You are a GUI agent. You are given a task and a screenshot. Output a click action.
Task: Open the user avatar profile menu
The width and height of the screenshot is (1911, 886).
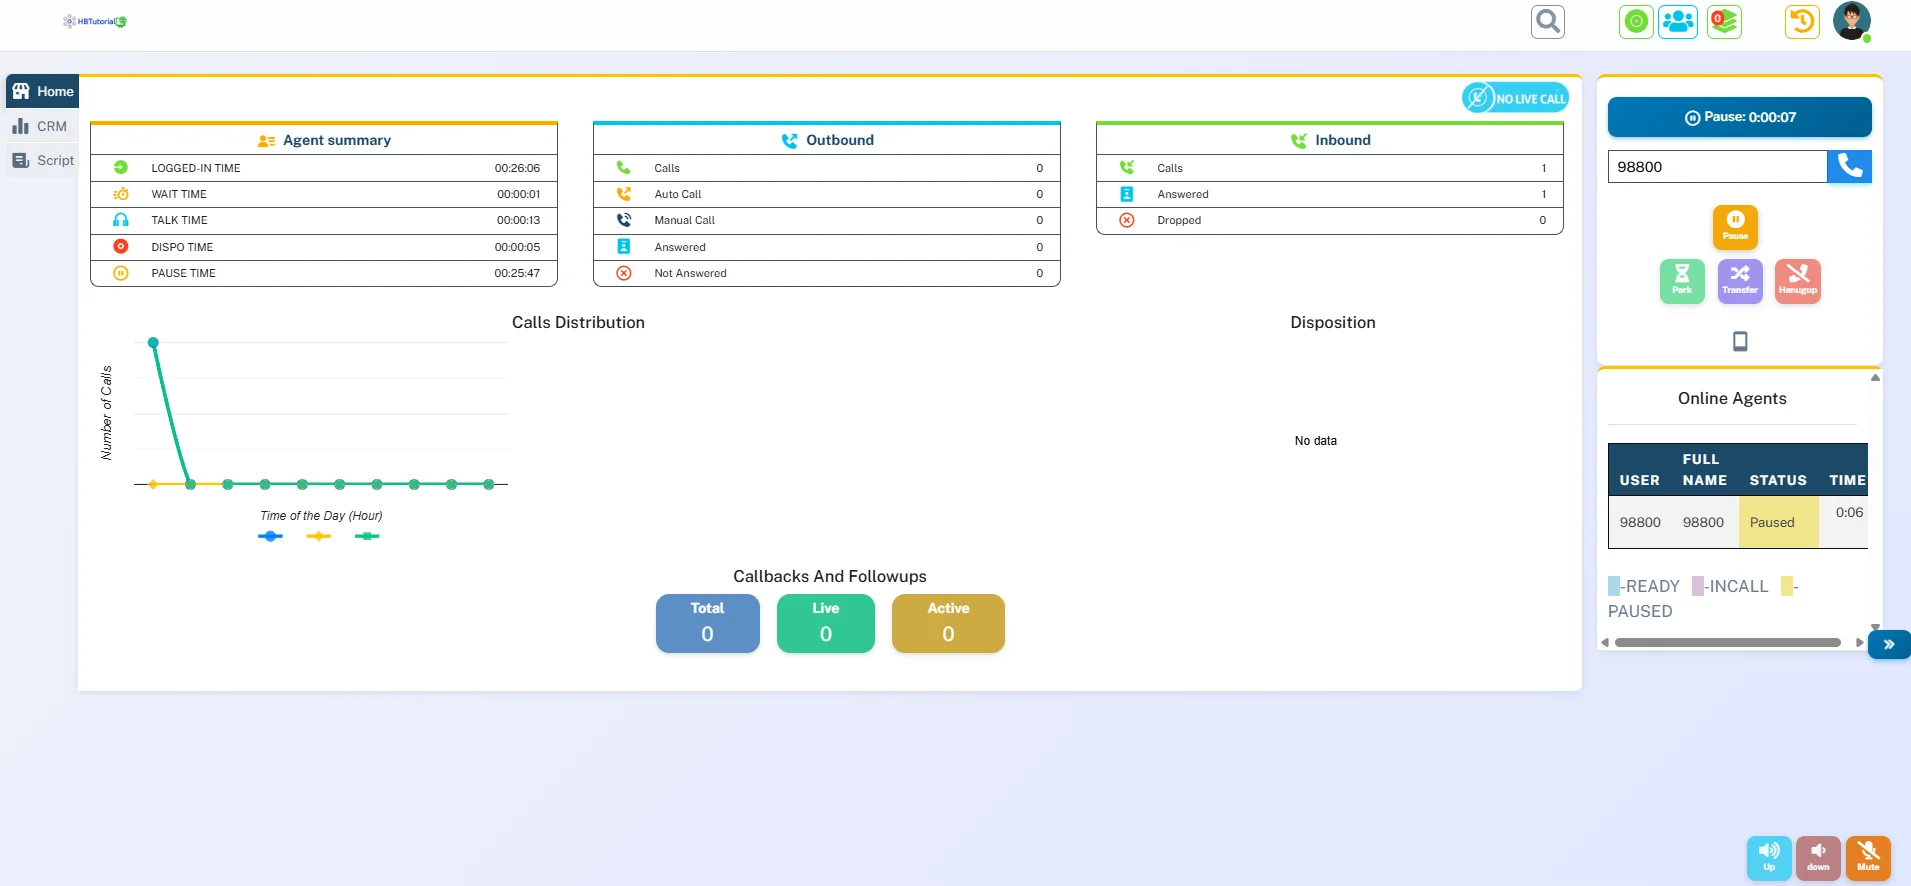click(x=1852, y=21)
